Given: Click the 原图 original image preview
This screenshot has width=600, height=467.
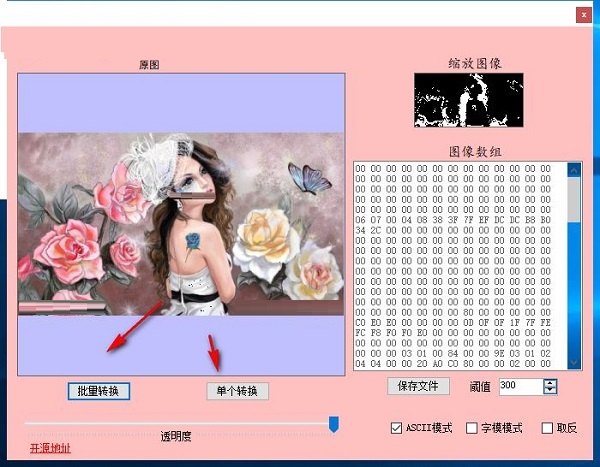Looking at the screenshot, I should [181, 224].
